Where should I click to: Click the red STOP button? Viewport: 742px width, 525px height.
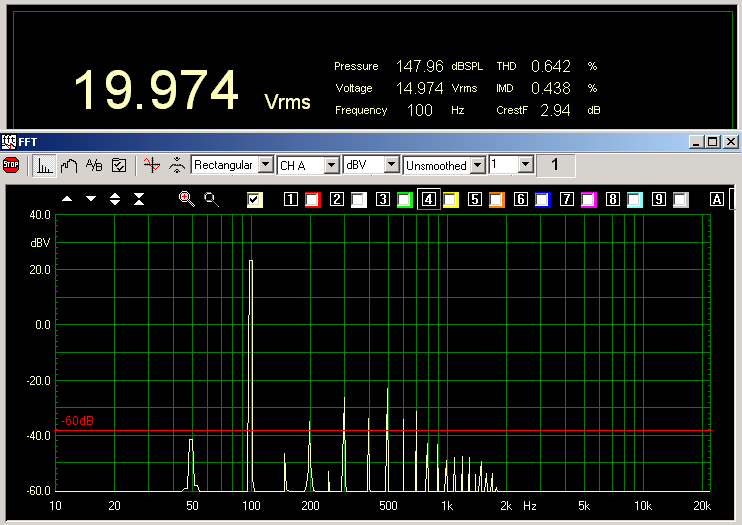pos(11,165)
